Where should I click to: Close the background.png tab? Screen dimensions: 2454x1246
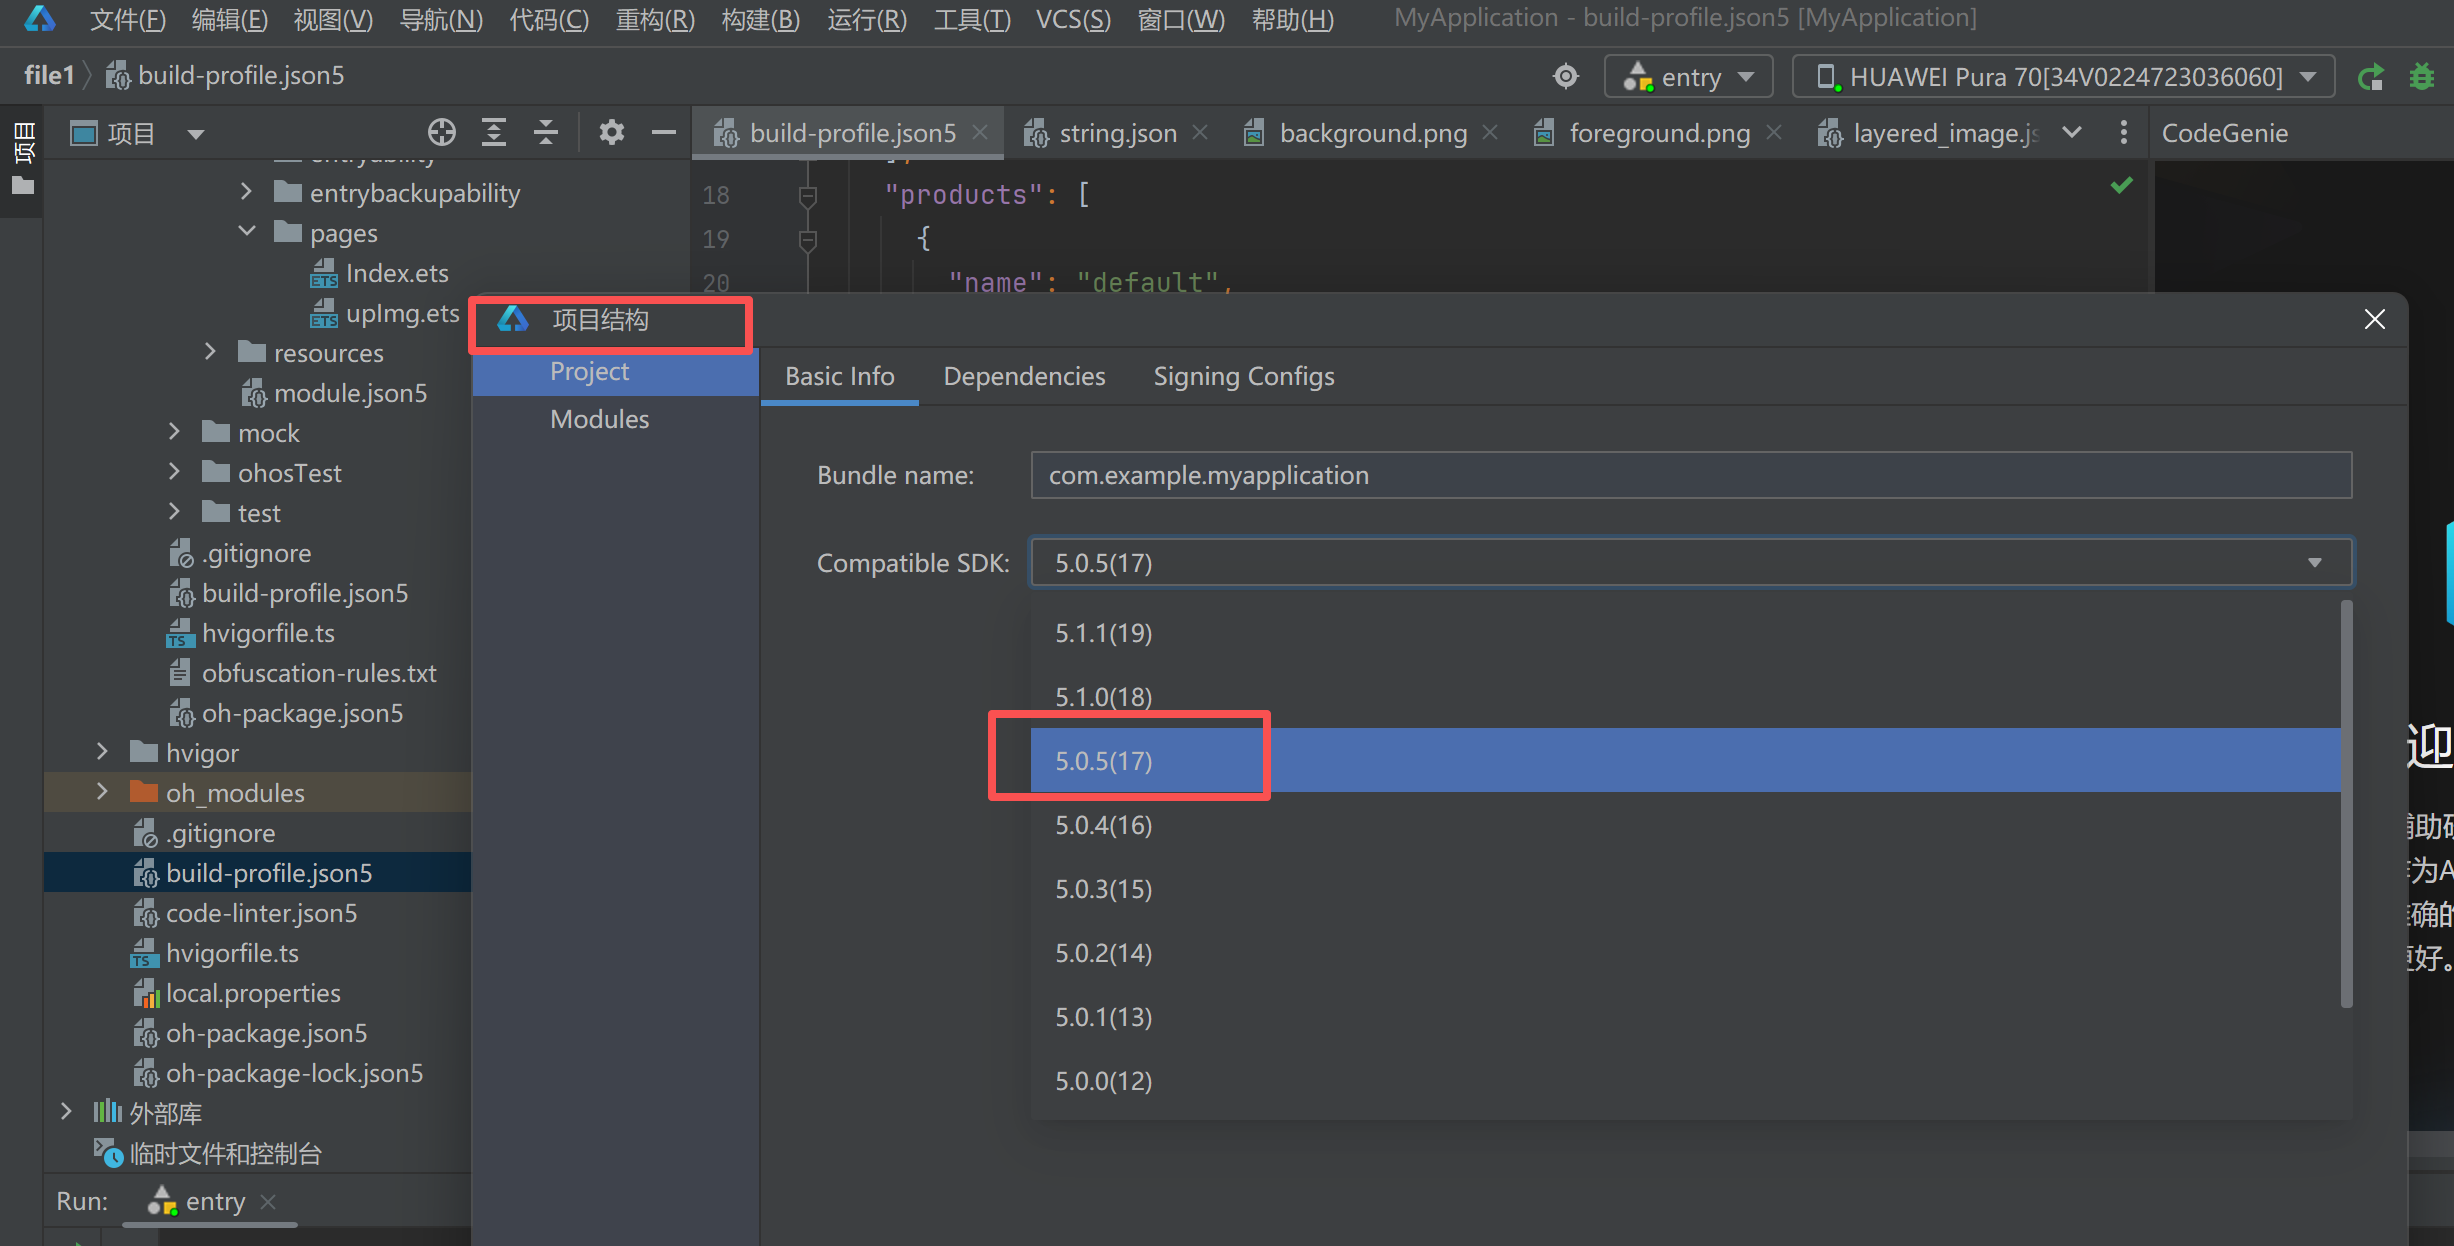[x=1490, y=132]
